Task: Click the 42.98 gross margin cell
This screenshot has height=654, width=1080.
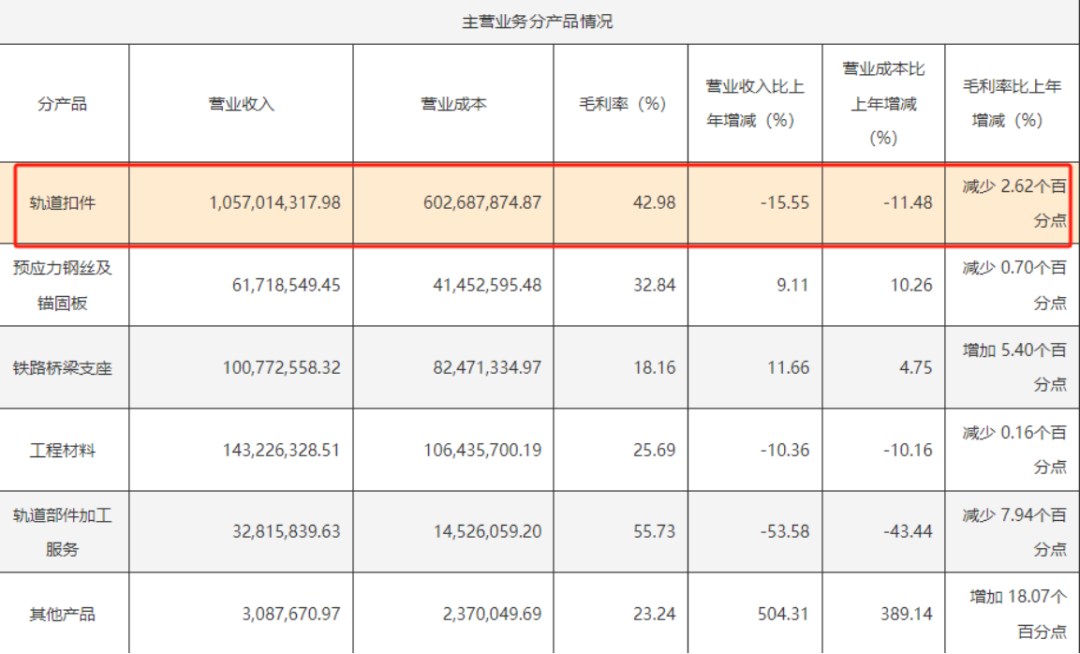Action: click(x=654, y=202)
